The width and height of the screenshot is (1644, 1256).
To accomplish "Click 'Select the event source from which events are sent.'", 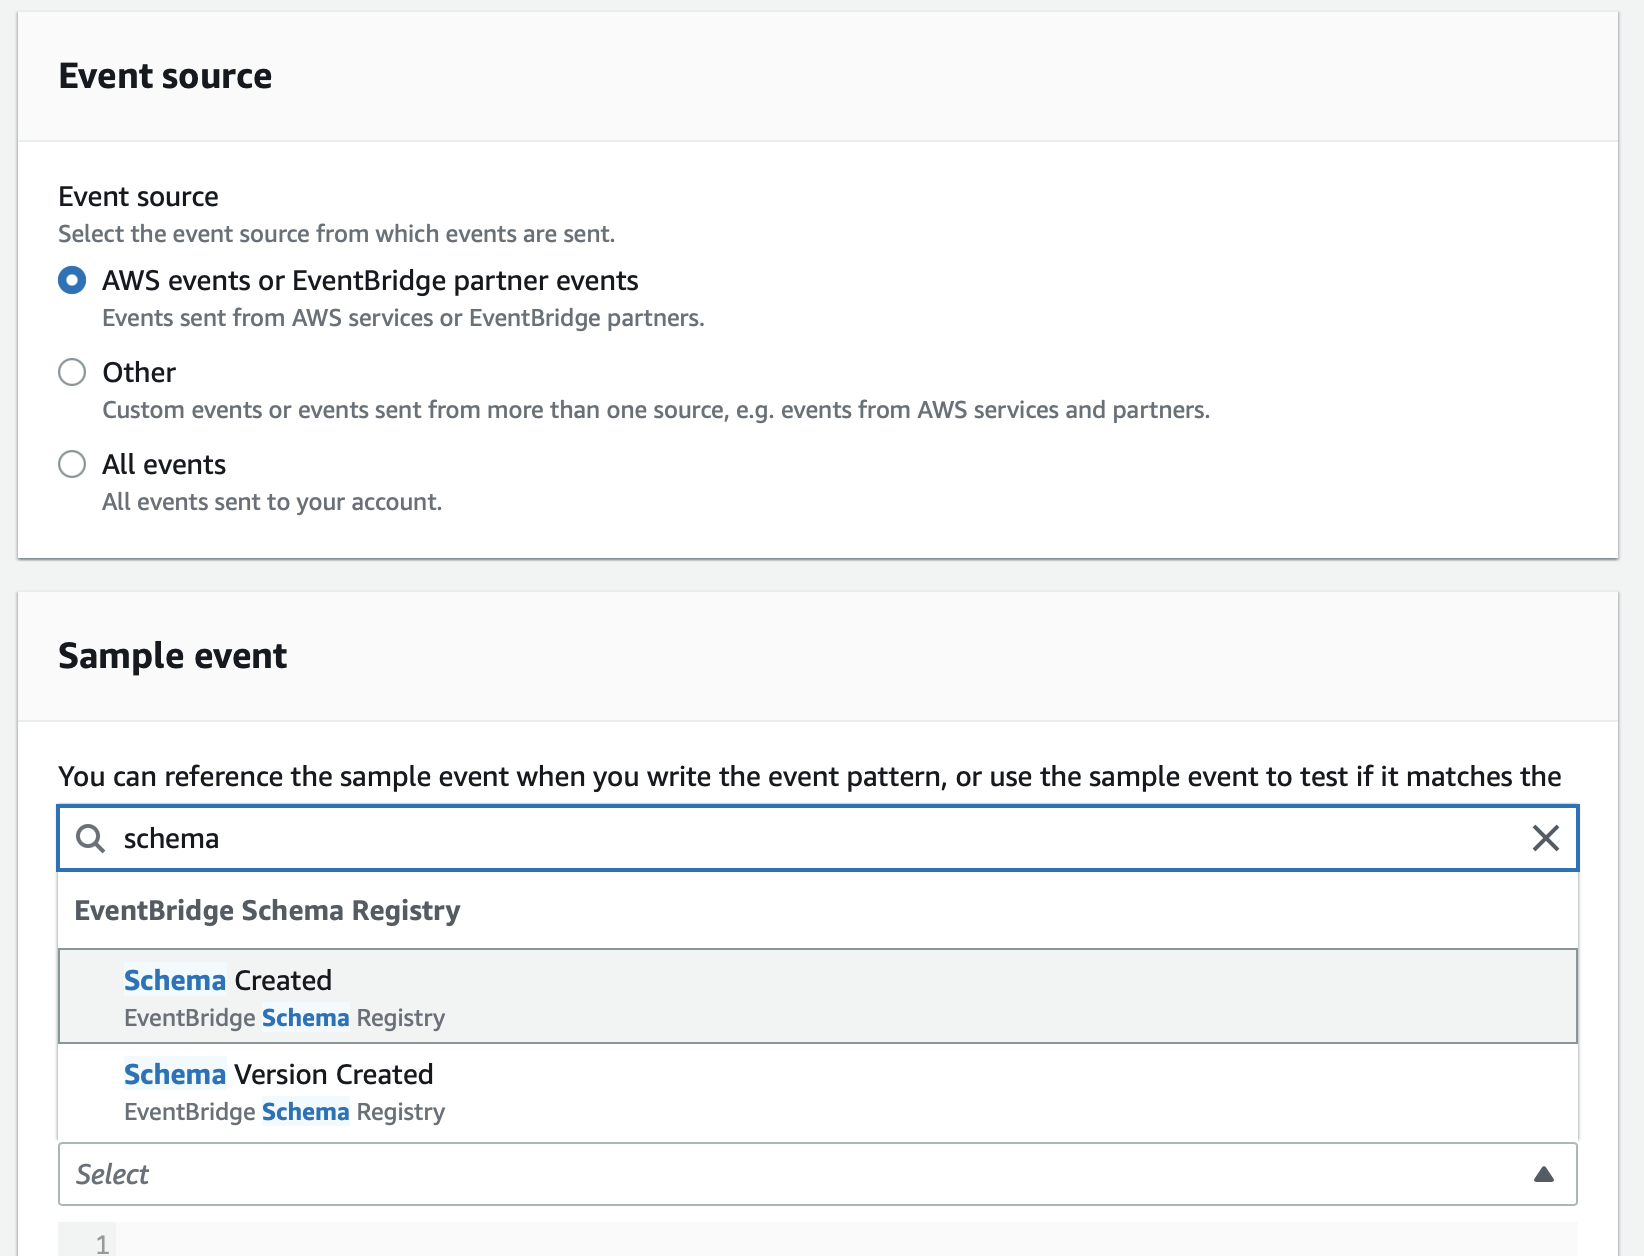I will point(337,234).
